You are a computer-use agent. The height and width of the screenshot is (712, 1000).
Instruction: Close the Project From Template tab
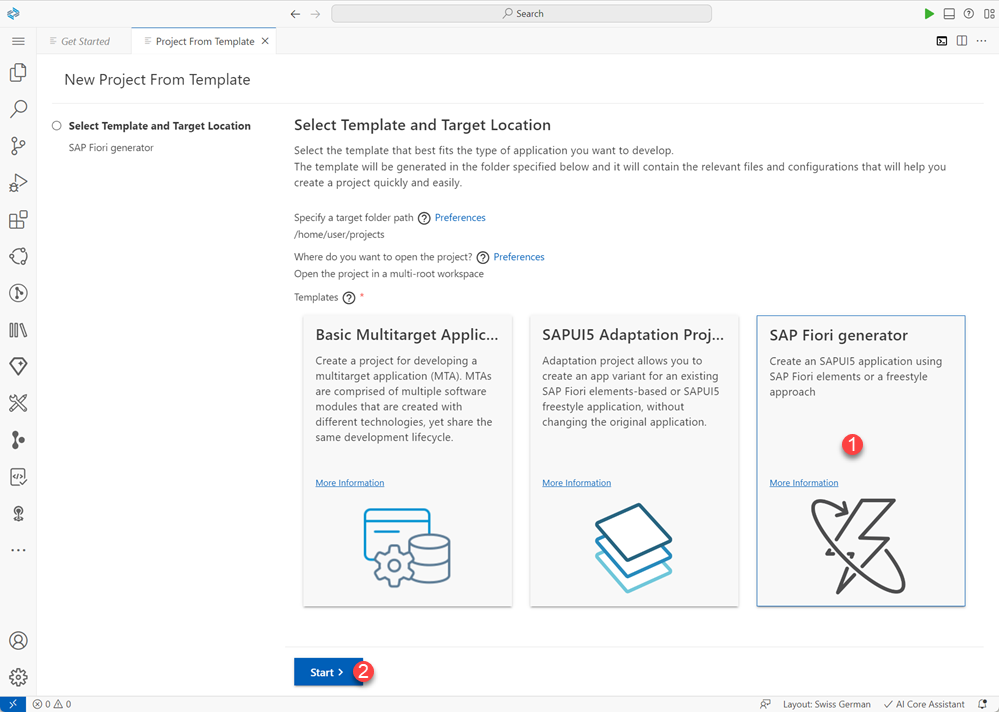tap(265, 41)
